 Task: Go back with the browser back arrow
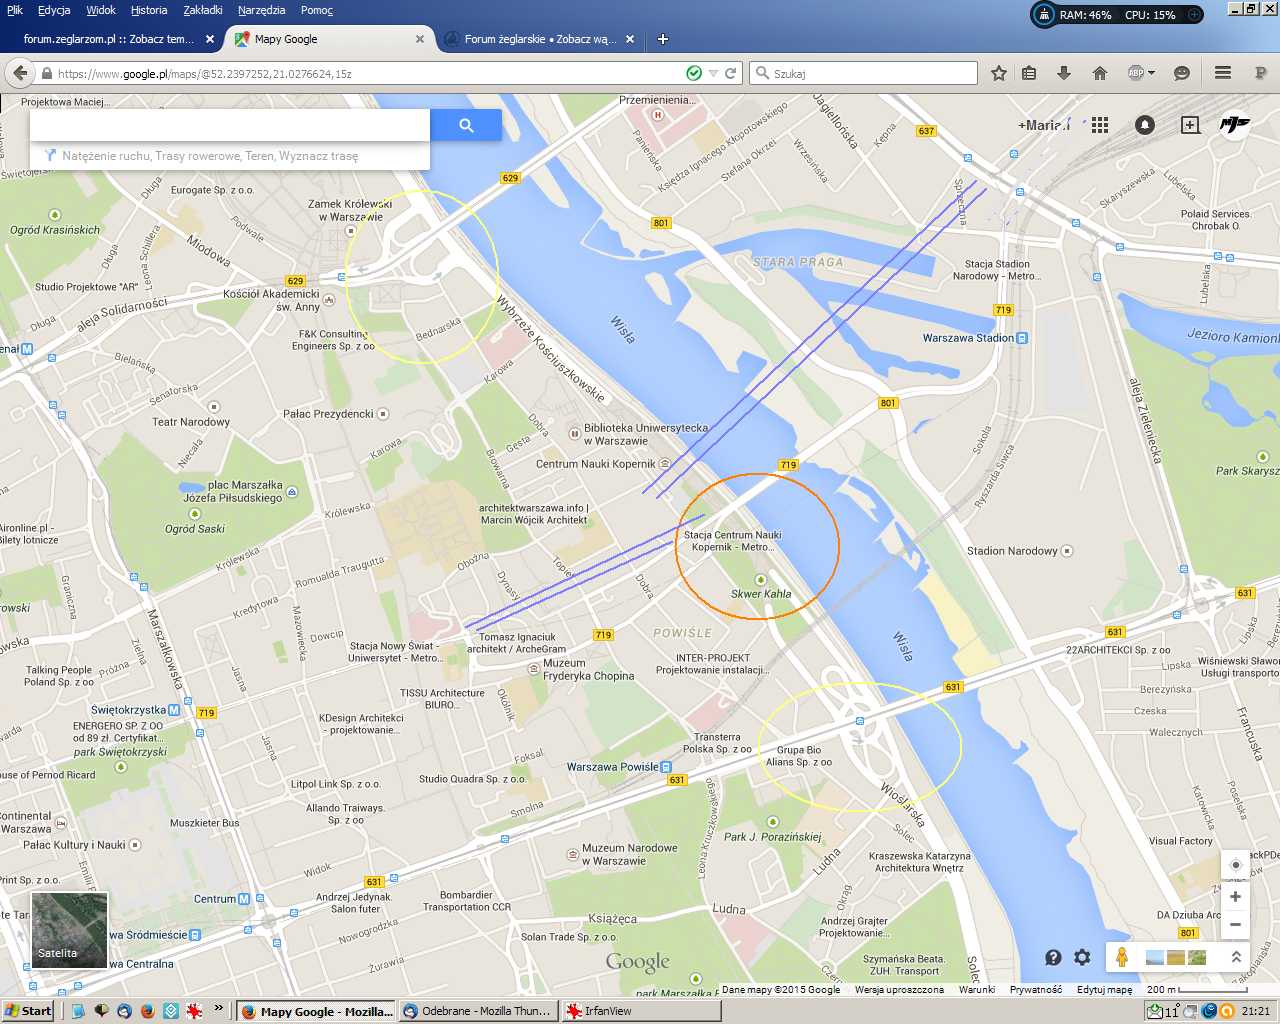click(19, 73)
